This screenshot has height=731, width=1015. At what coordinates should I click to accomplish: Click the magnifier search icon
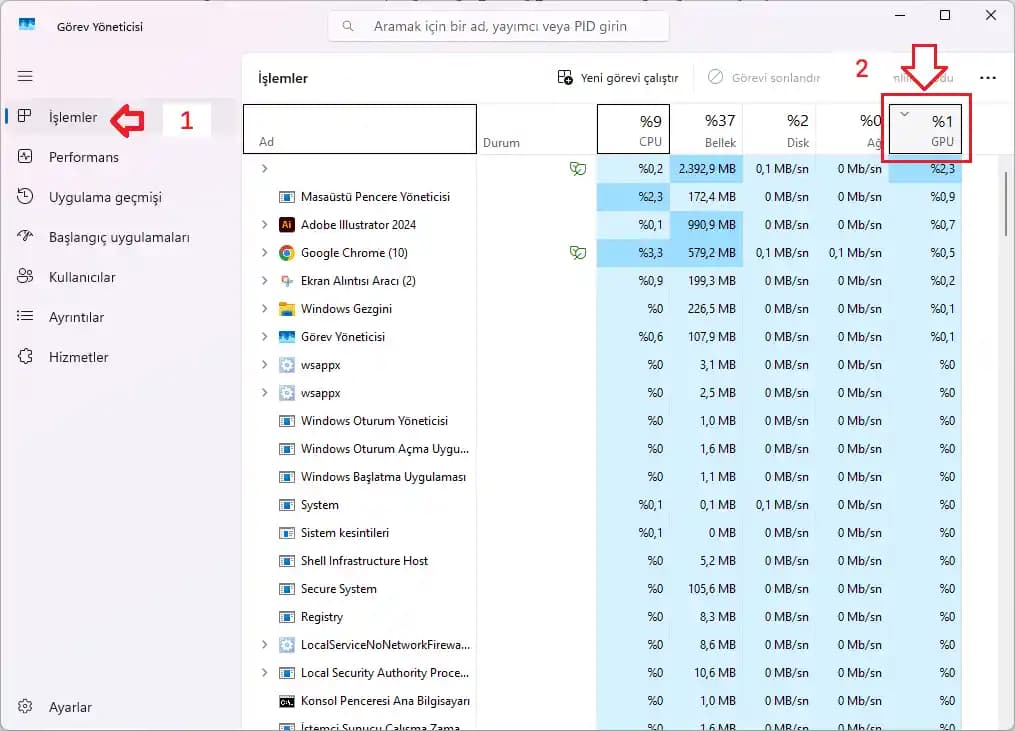pos(348,27)
